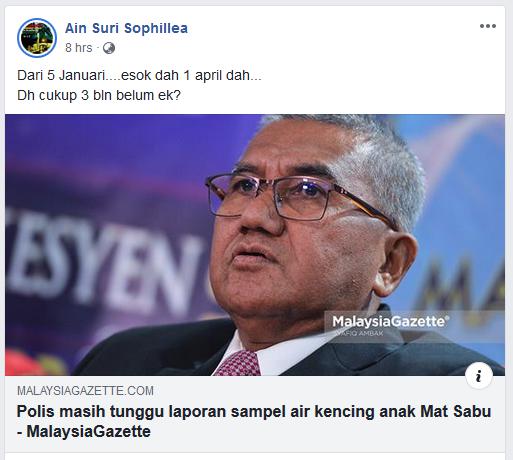Open the MALAYSIAGAZETTE.COM domain label
Viewport: 513px width, 460px height.
(85, 391)
